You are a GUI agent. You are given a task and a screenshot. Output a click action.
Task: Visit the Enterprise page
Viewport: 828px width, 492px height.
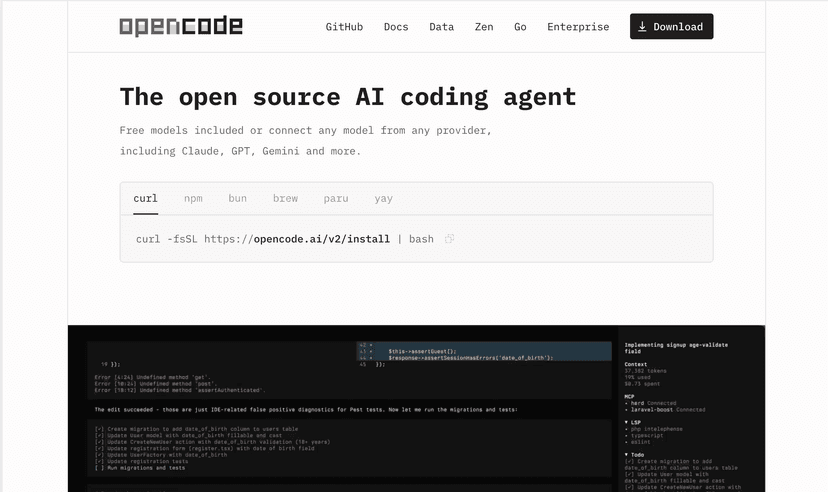coord(578,27)
